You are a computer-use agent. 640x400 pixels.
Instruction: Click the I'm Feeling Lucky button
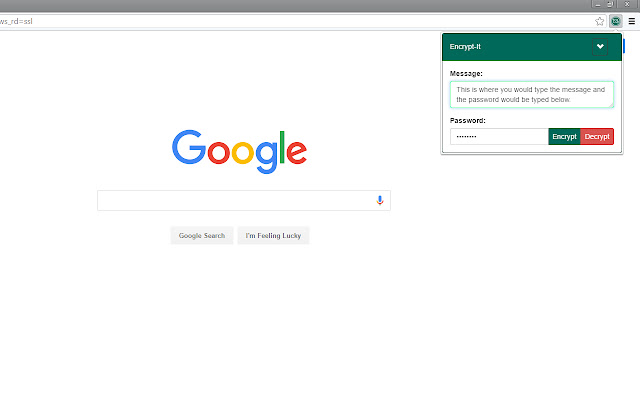click(x=273, y=236)
